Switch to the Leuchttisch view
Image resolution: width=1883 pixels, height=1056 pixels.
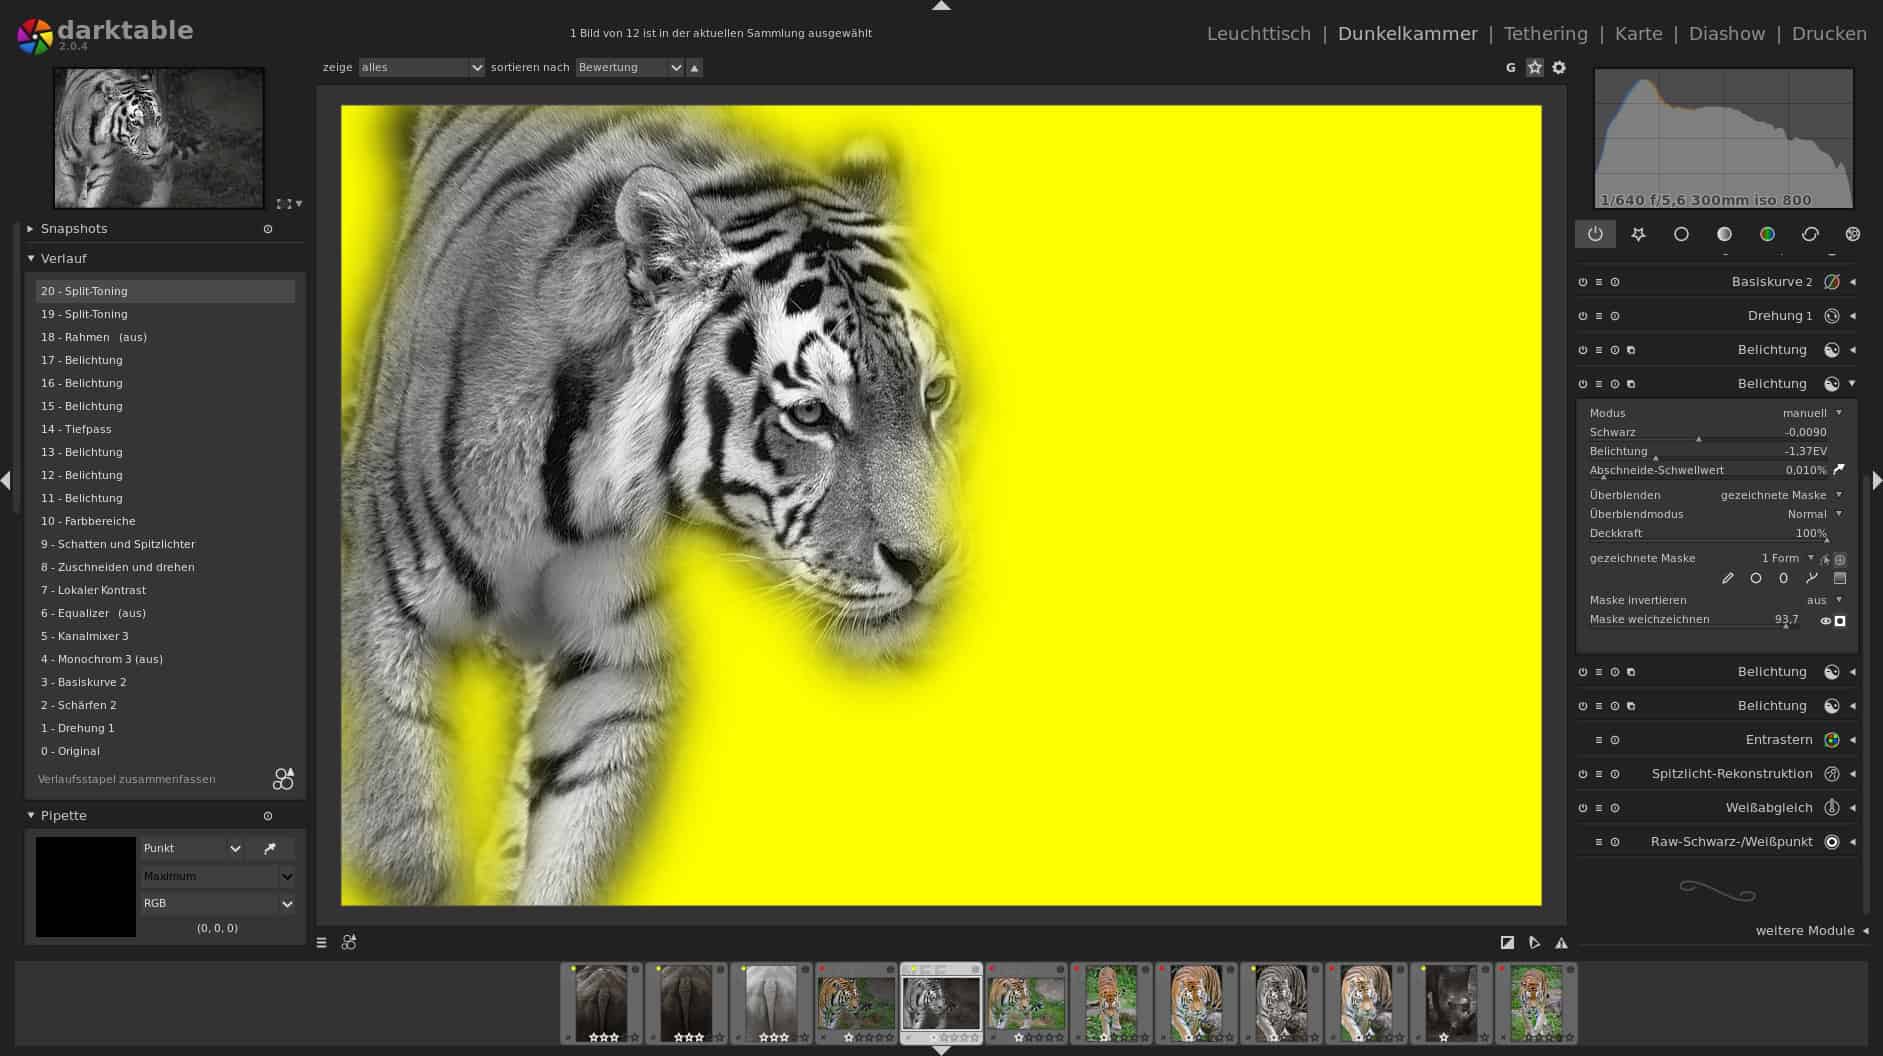pyautogui.click(x=1258, y=33)
